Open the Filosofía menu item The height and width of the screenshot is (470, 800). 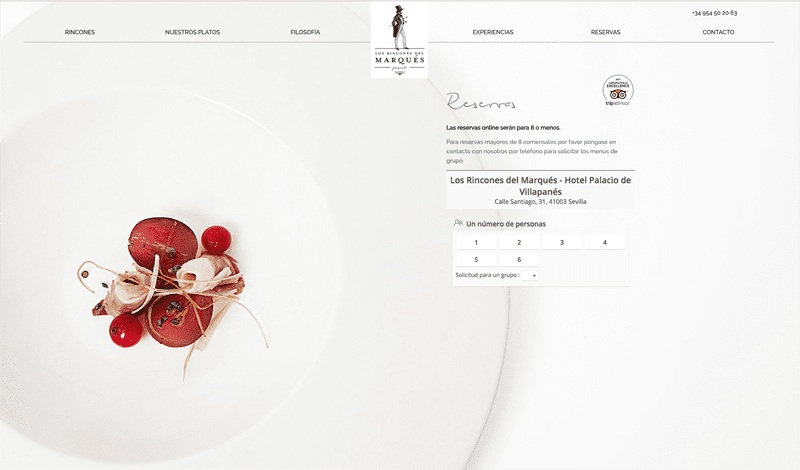coord(305,32)
